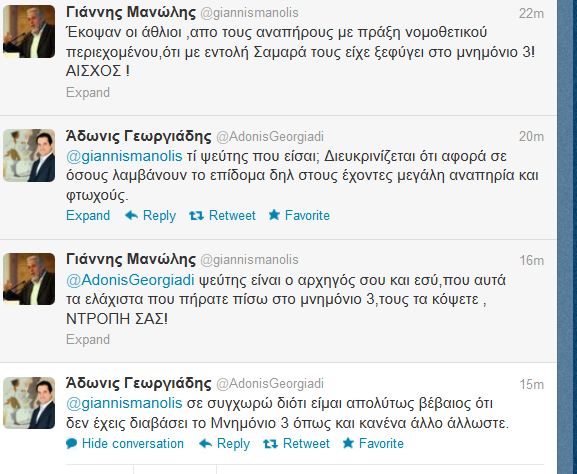
Task: Click Adonis Georgiadis' avatar on the 15m tweet
Action: pyautogui.click(x=29, y=403)
